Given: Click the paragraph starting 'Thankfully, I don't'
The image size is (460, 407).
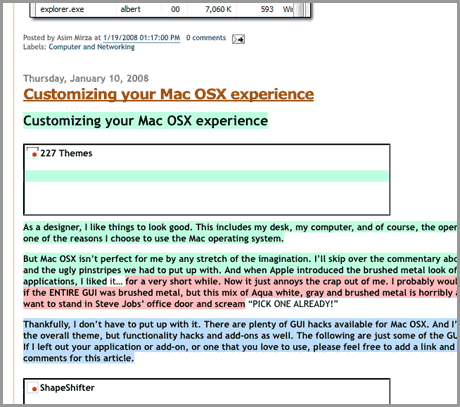Looking at the screenshot, I should tap(240, 341).
